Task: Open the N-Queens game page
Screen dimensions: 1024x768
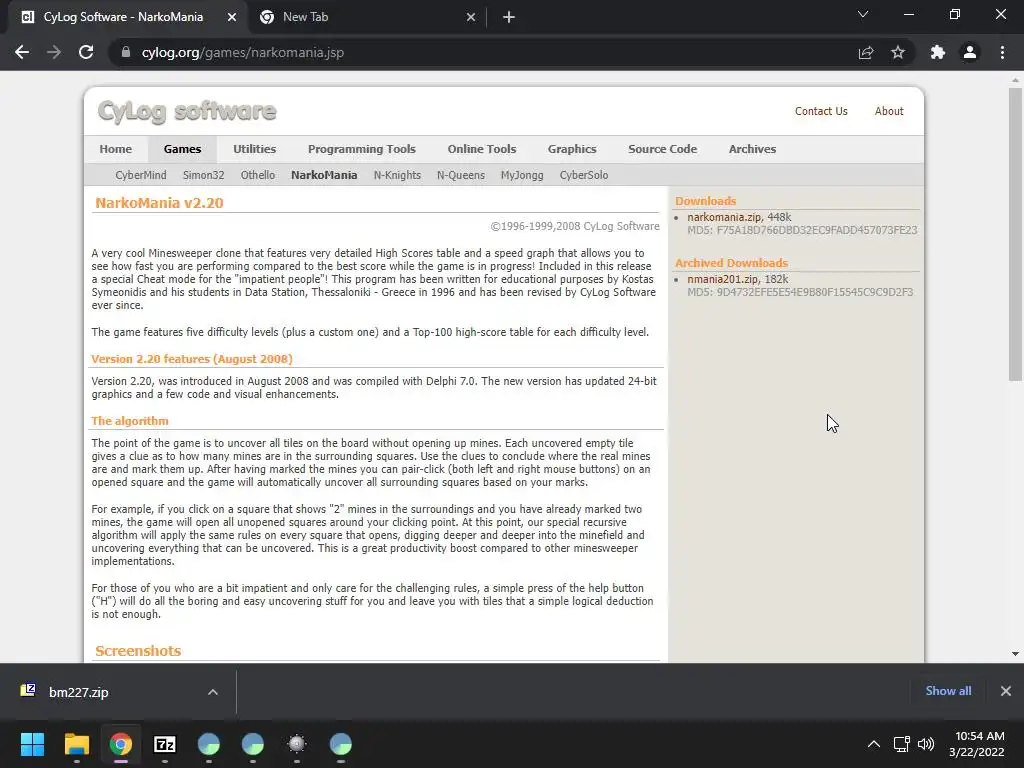Action: (460, 175)
